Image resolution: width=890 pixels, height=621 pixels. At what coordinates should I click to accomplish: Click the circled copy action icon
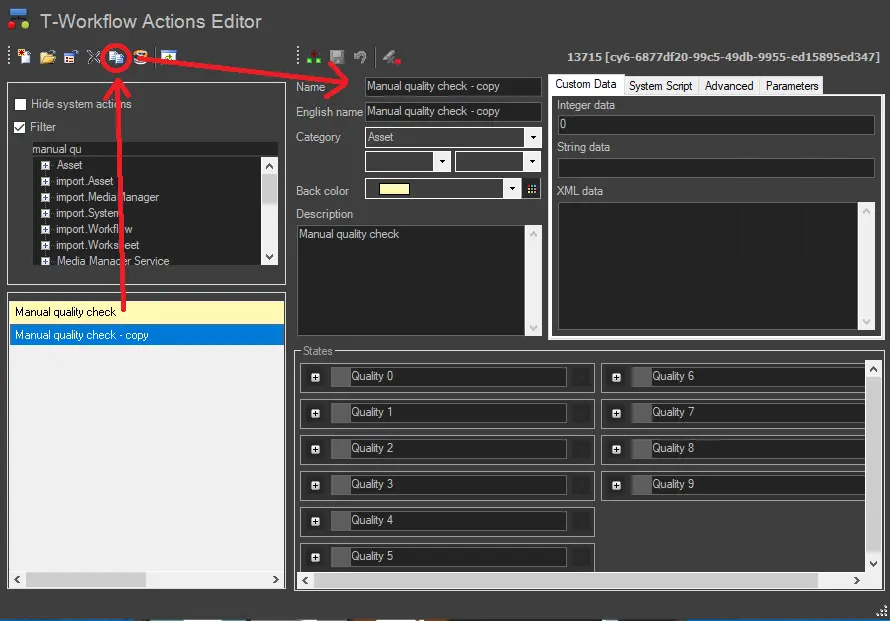point(117,57)
